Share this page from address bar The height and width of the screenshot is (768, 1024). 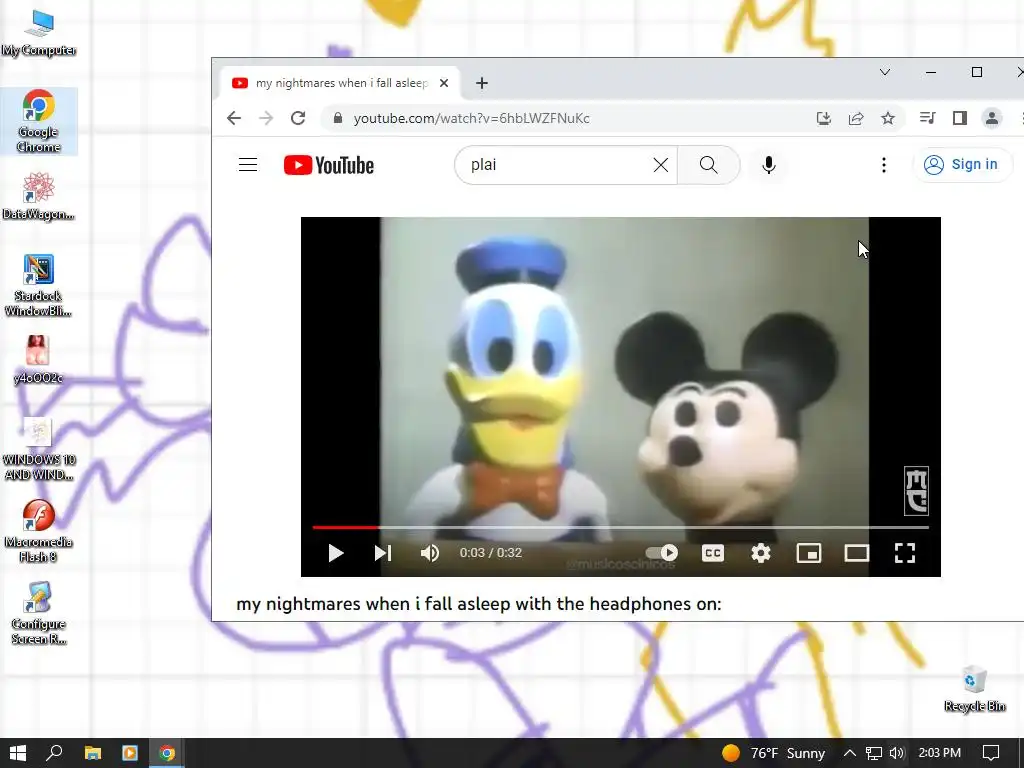(856, 118)
